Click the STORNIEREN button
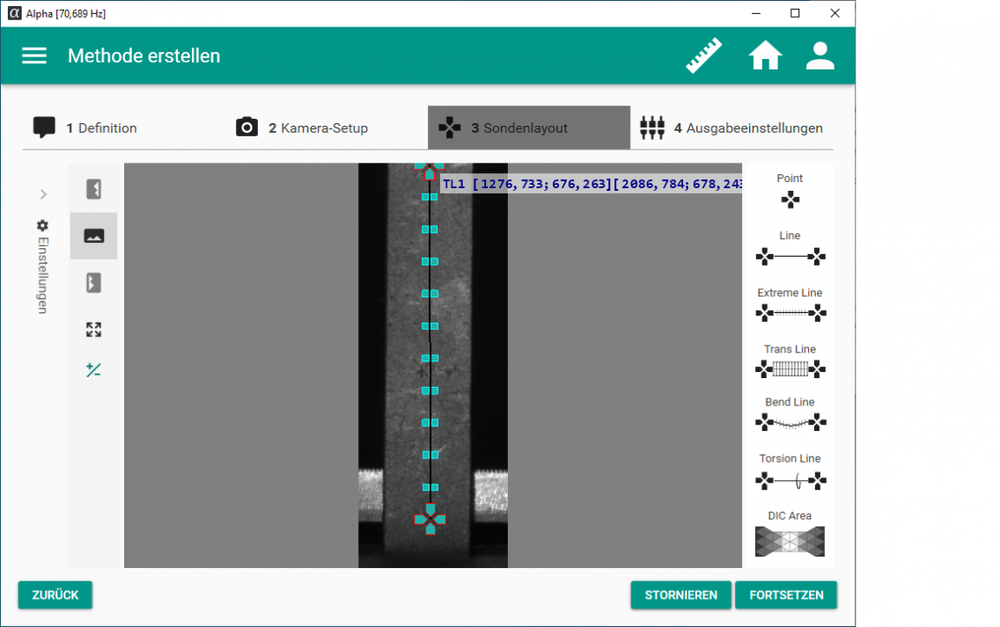This screenshot has width=1000, height=627. [x=681, y=595]
